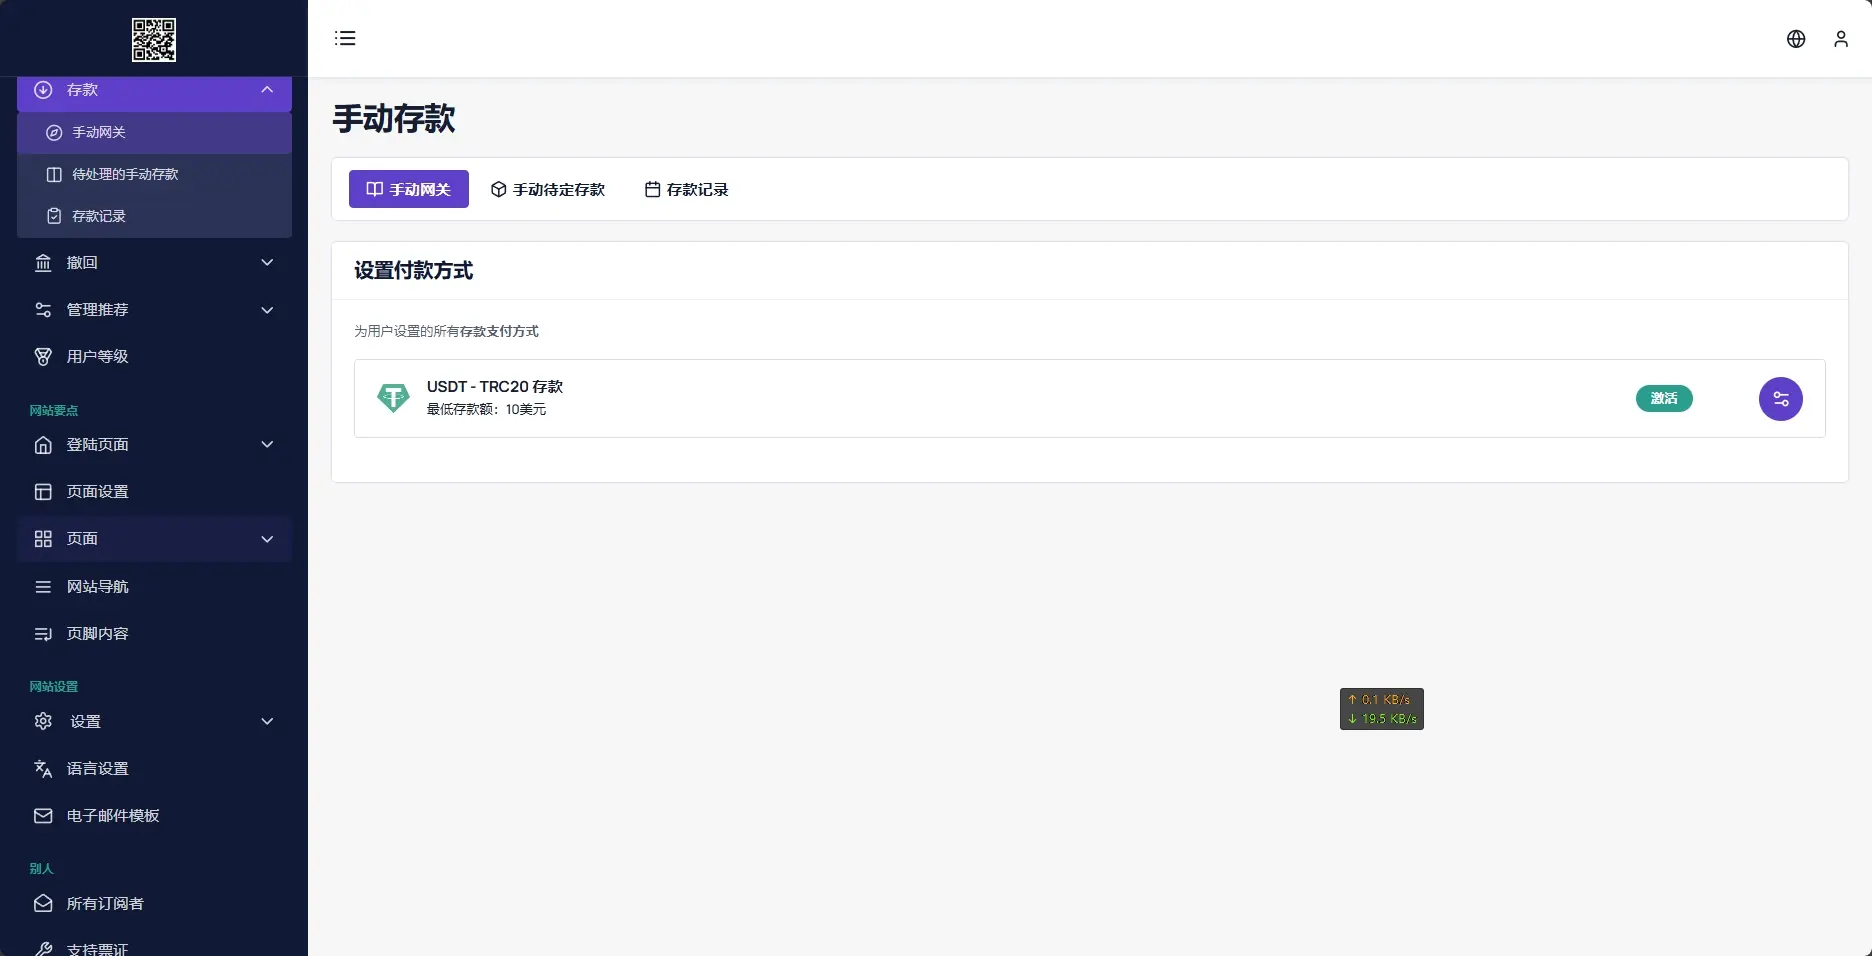Click the QR code logo in sidebar
The image size is (1872, 956).
coord(154,40)
